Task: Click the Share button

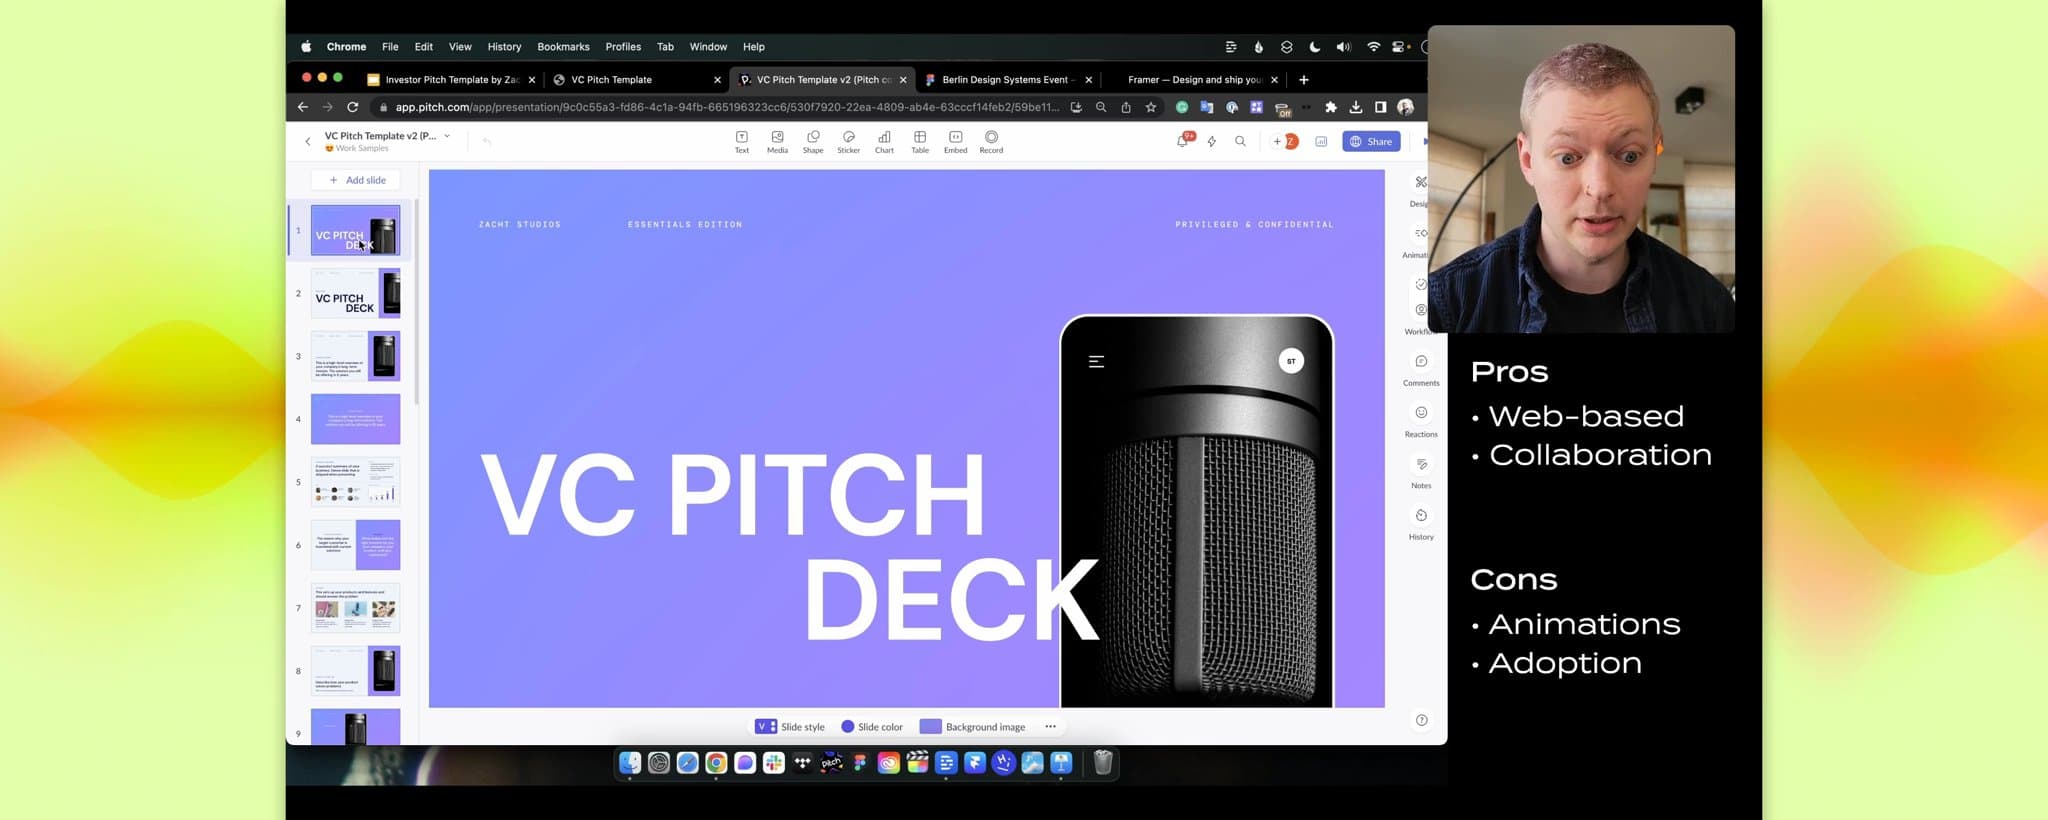Action: coord(1371,142)
